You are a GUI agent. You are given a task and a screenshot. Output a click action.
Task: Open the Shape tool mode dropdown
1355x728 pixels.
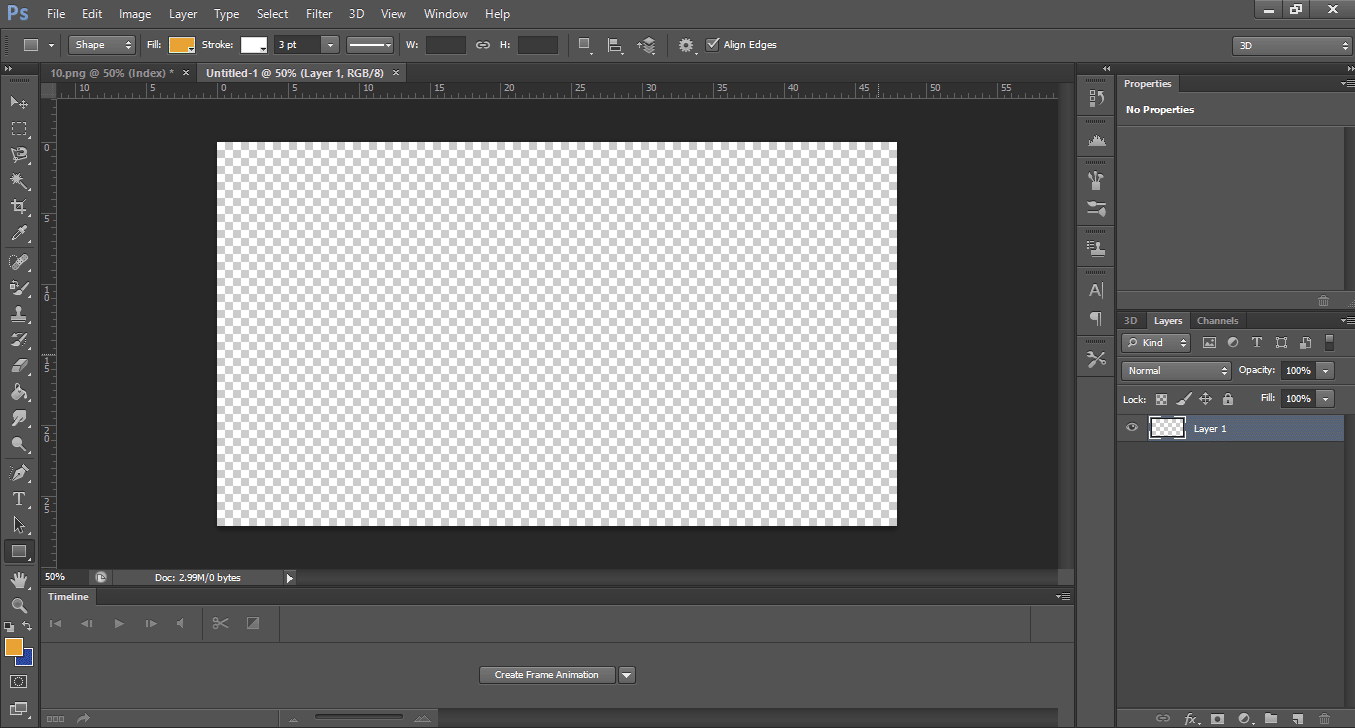[x=102, y=45]
